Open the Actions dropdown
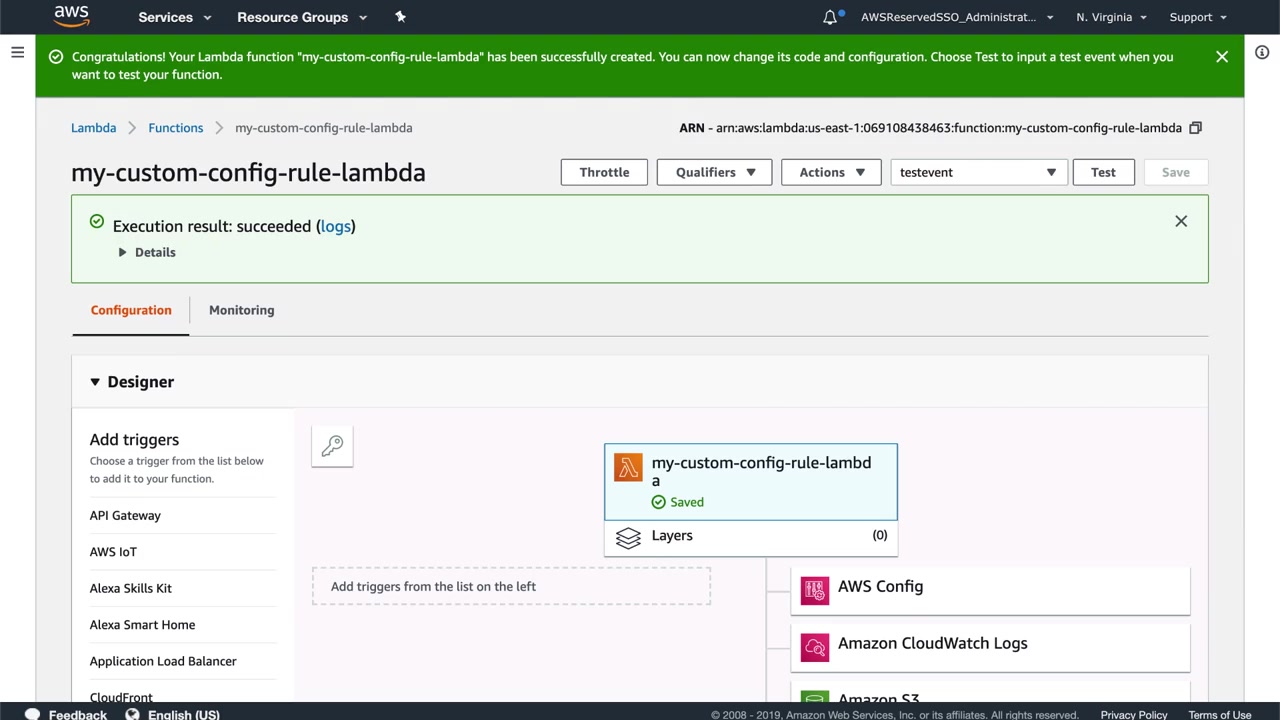 click(831, 172)
